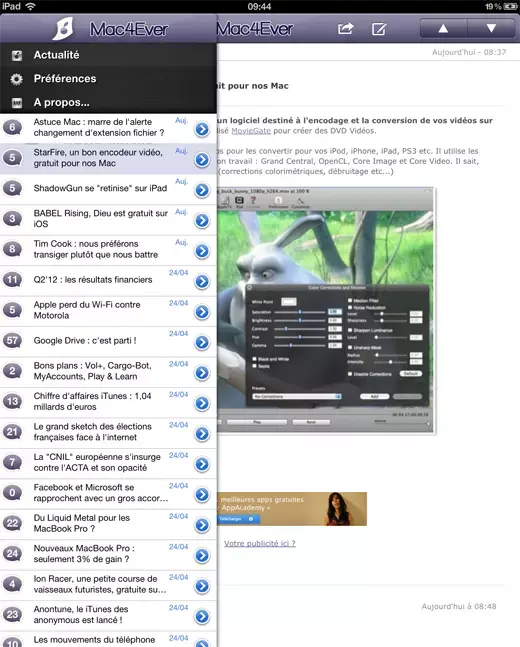Open the disclosure arrow for Astuce Mac article
This screenshot has height=647, width=520.
tap(202, 129)
